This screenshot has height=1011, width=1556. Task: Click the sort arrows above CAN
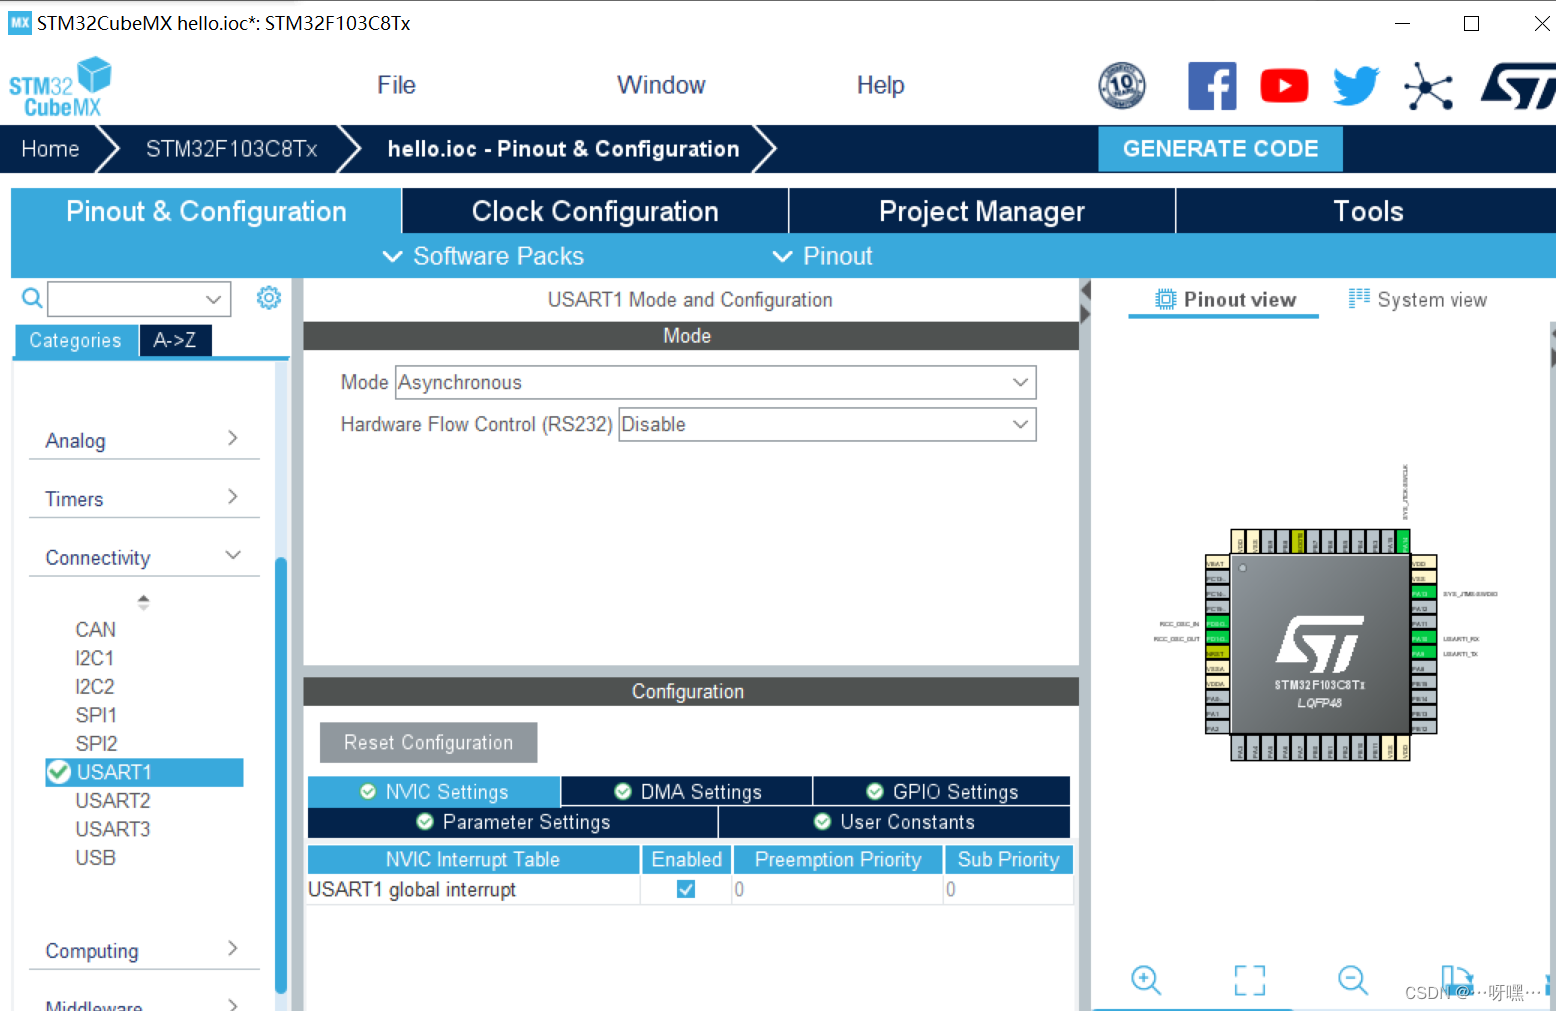click(x=143, y=602)
